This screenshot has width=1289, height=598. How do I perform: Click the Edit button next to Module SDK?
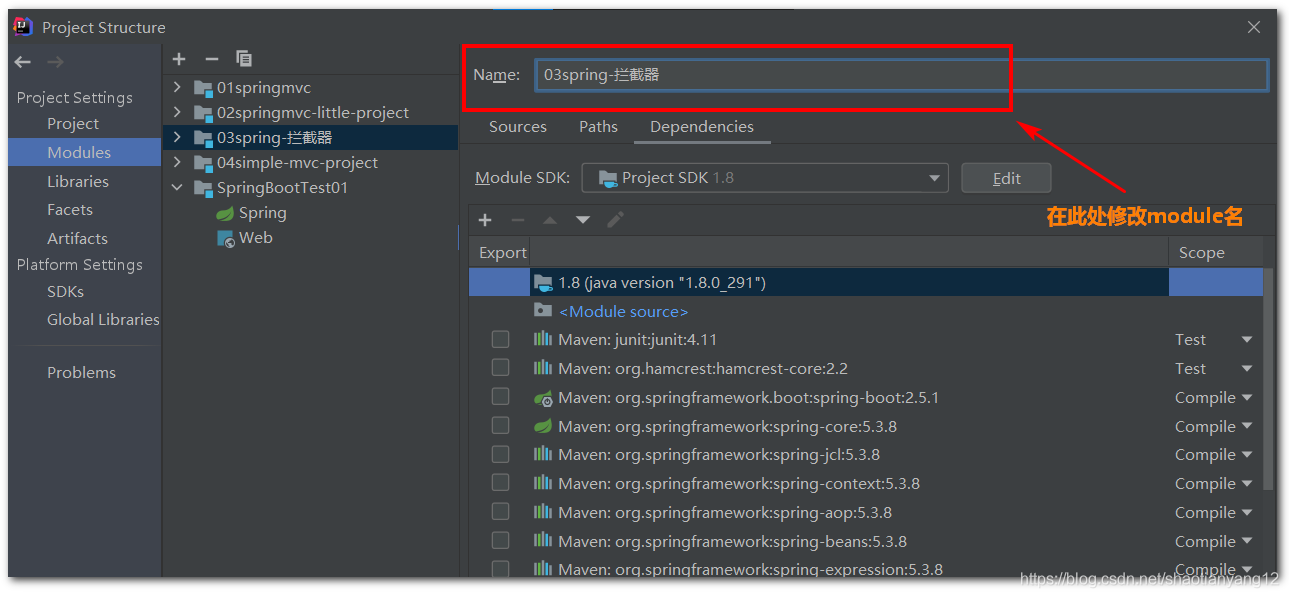coord(1006,178)
